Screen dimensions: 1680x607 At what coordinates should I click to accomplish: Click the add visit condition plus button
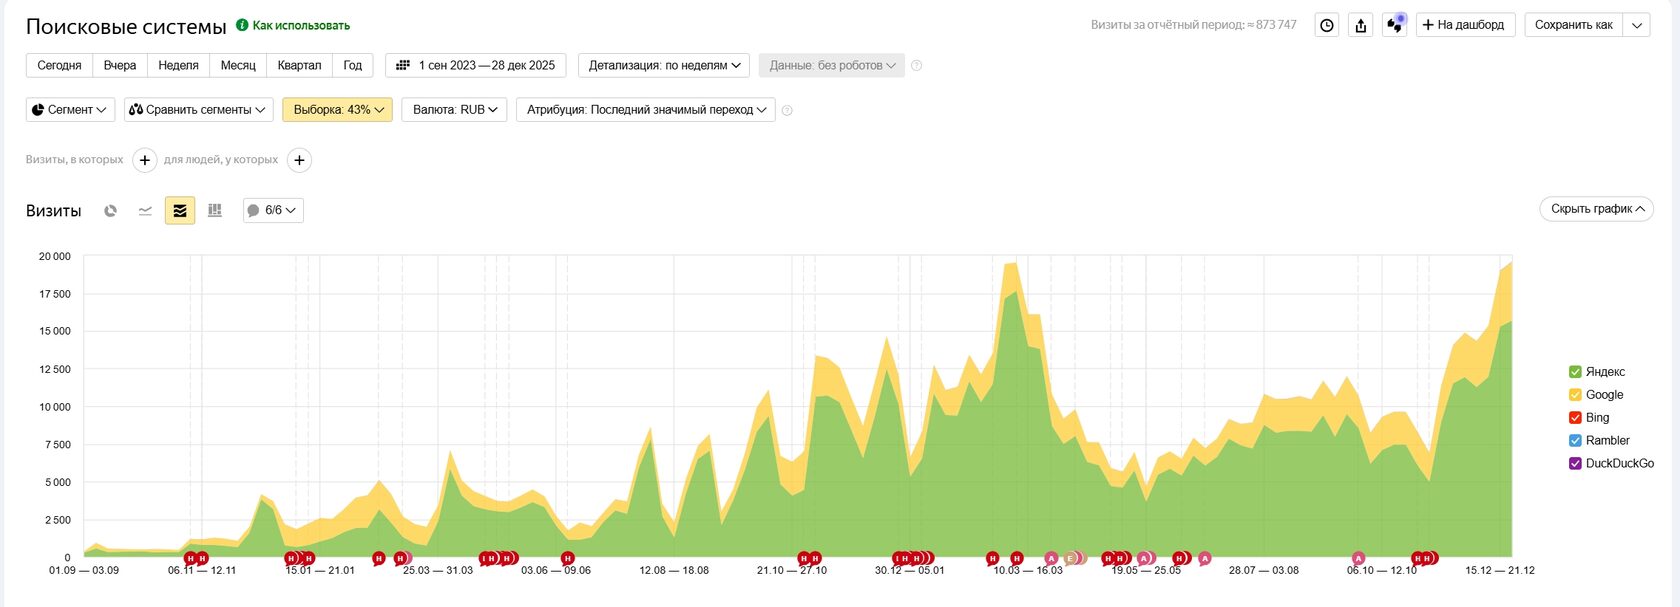click(x=145, y=160)
